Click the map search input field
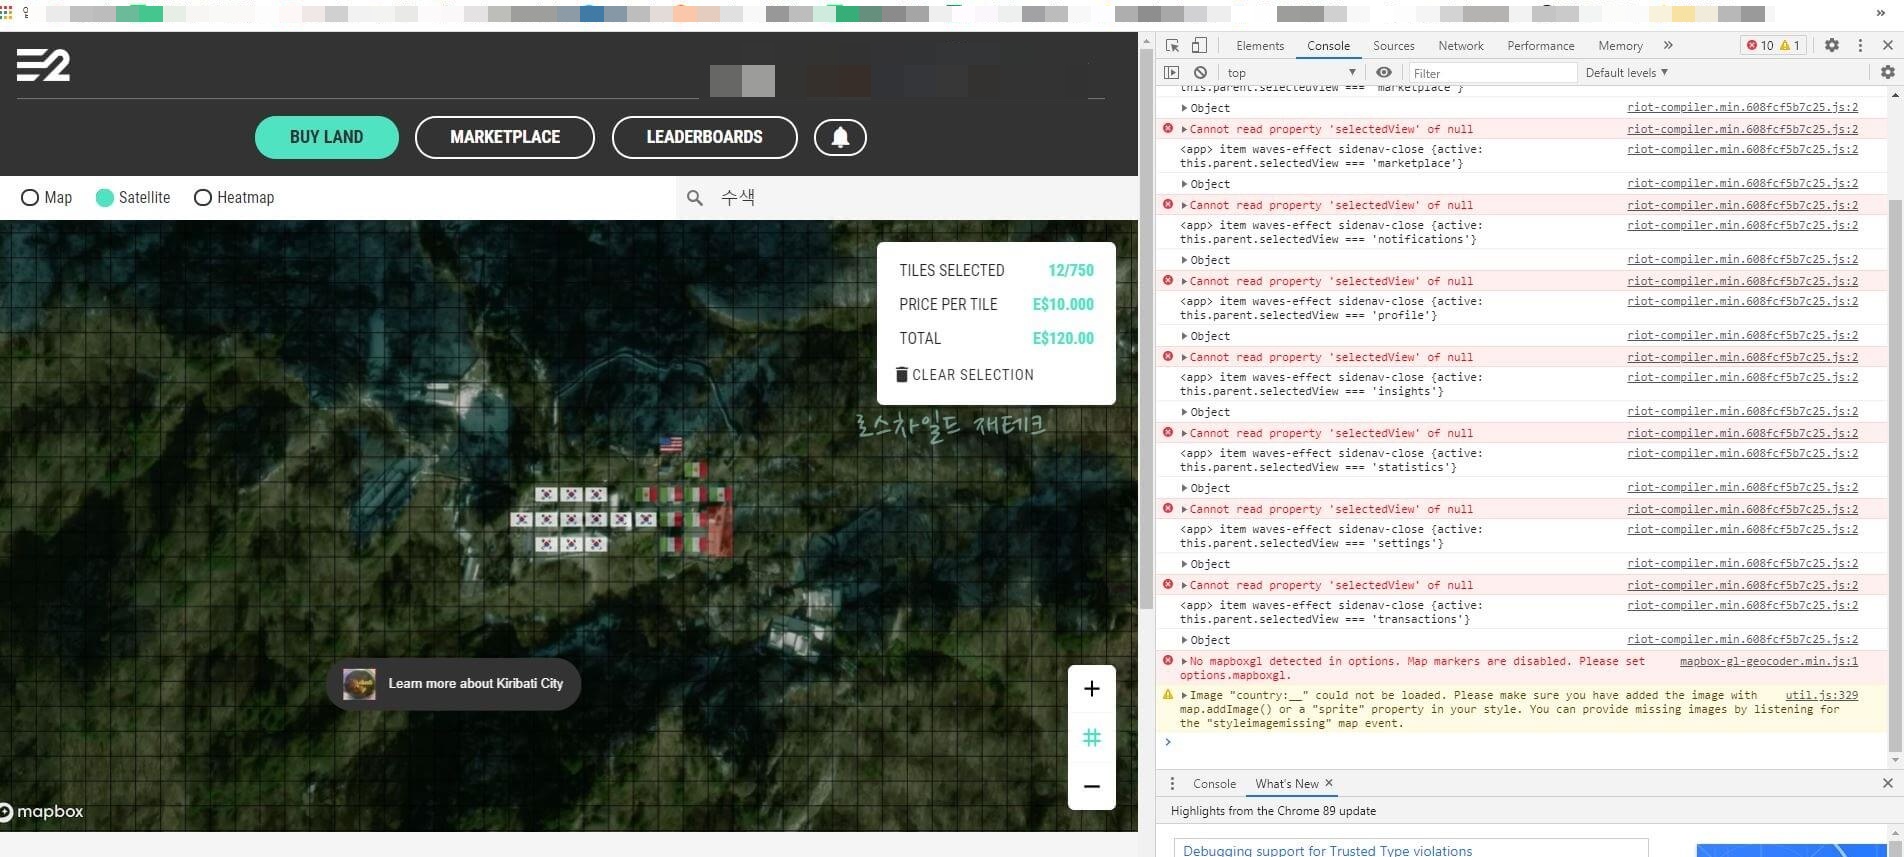 pyautogui.click(x=905, y=198)
